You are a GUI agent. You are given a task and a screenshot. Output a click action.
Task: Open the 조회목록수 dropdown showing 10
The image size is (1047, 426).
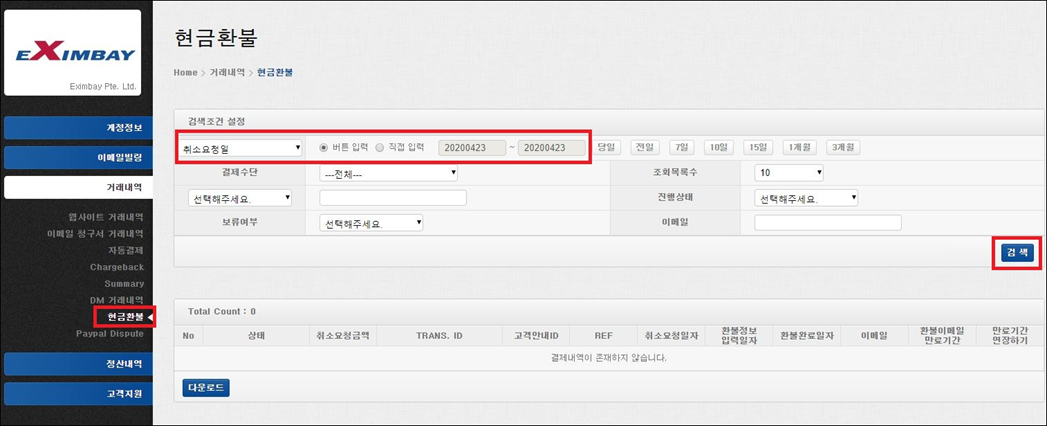point(789,173)
